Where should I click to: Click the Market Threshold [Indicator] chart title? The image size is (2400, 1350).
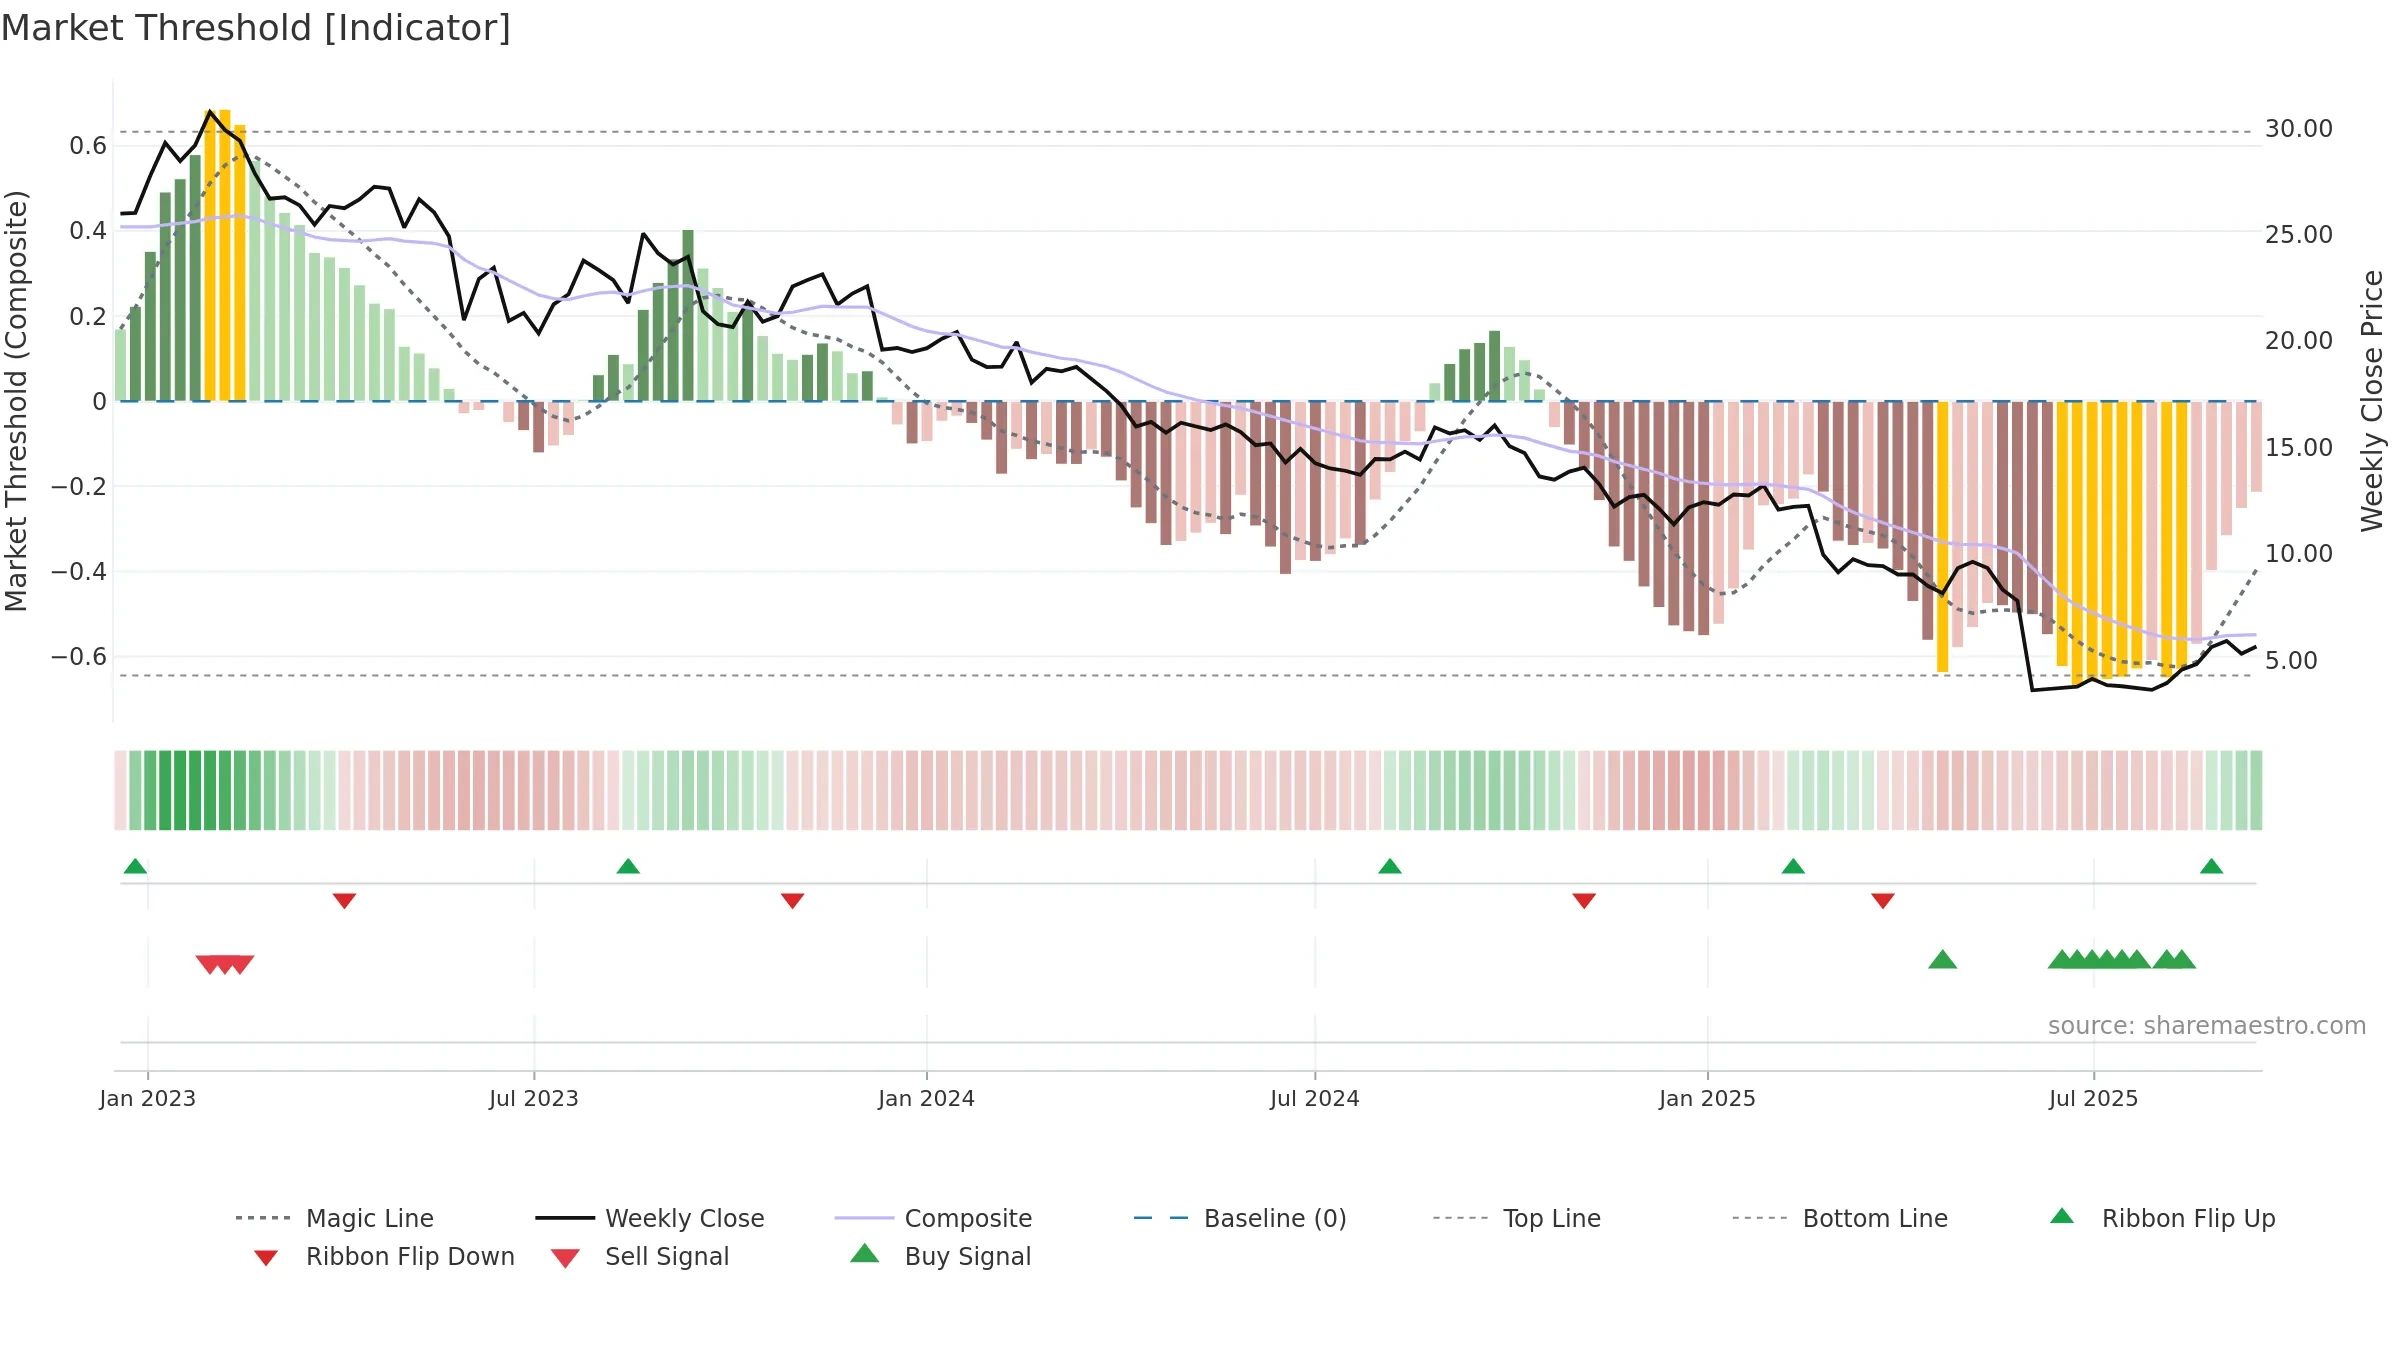tap(256, 28)
